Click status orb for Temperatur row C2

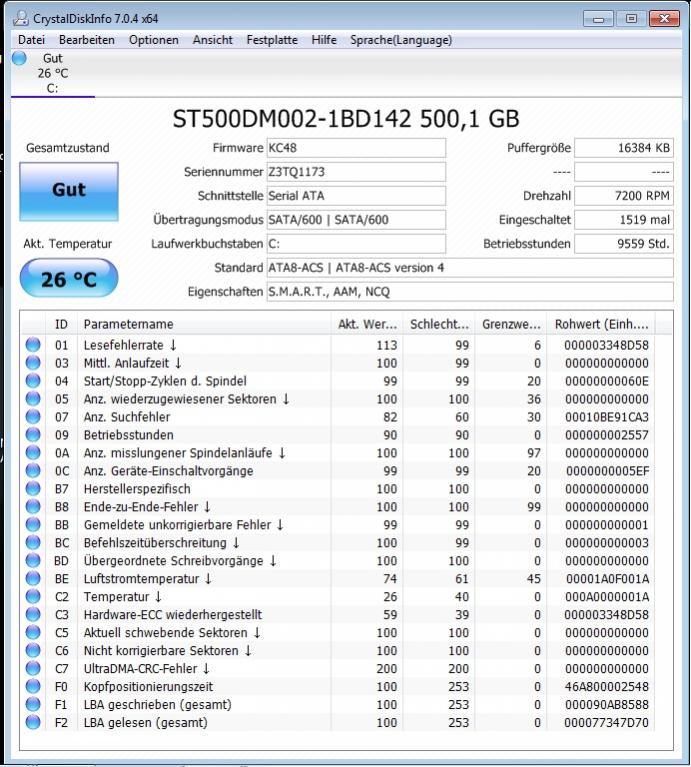[x=33, y=597]
